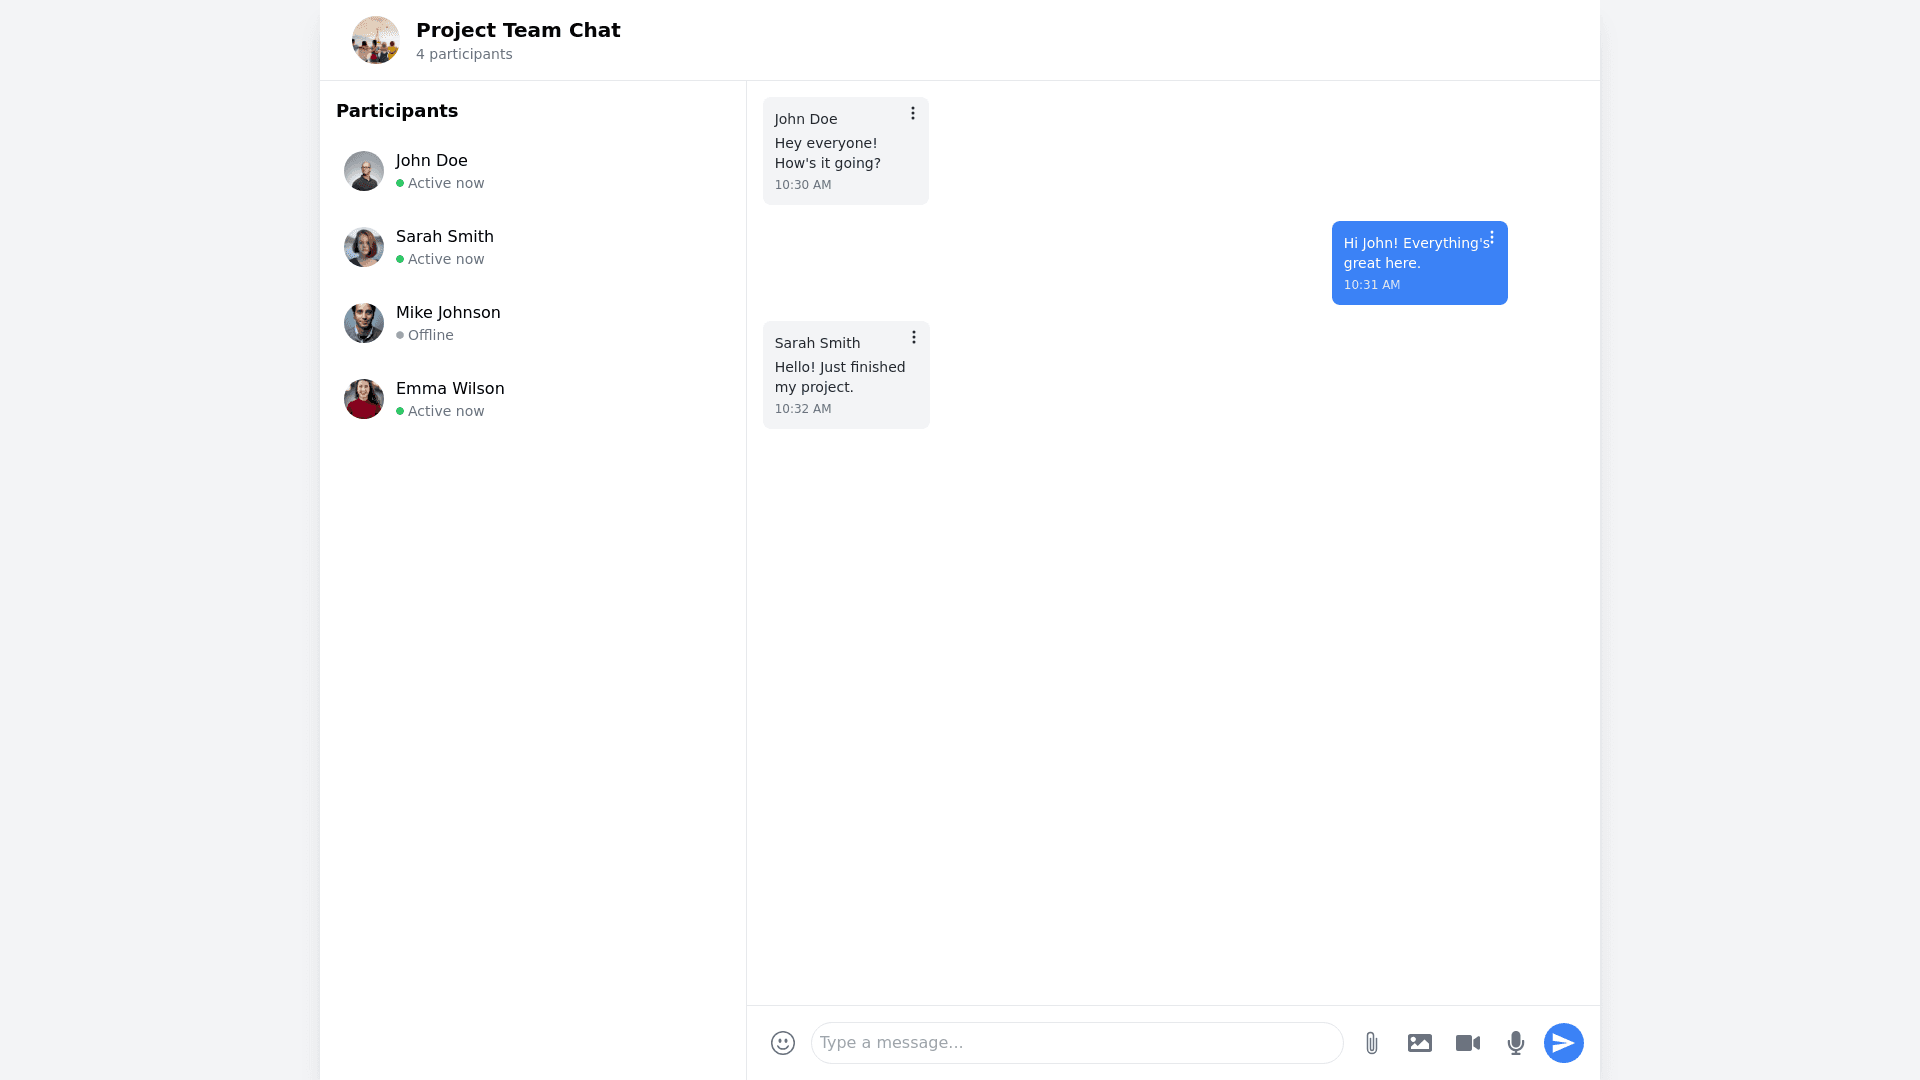The image size is (1920, 1080).
Task: Click Emma Wilson's profile avatar
Action: [364, 399]
